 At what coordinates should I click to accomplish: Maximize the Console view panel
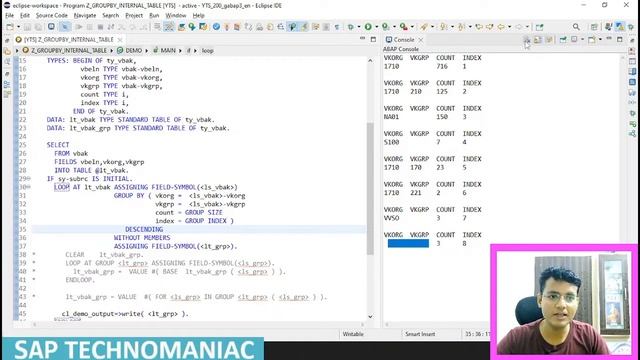click(620, 39)
